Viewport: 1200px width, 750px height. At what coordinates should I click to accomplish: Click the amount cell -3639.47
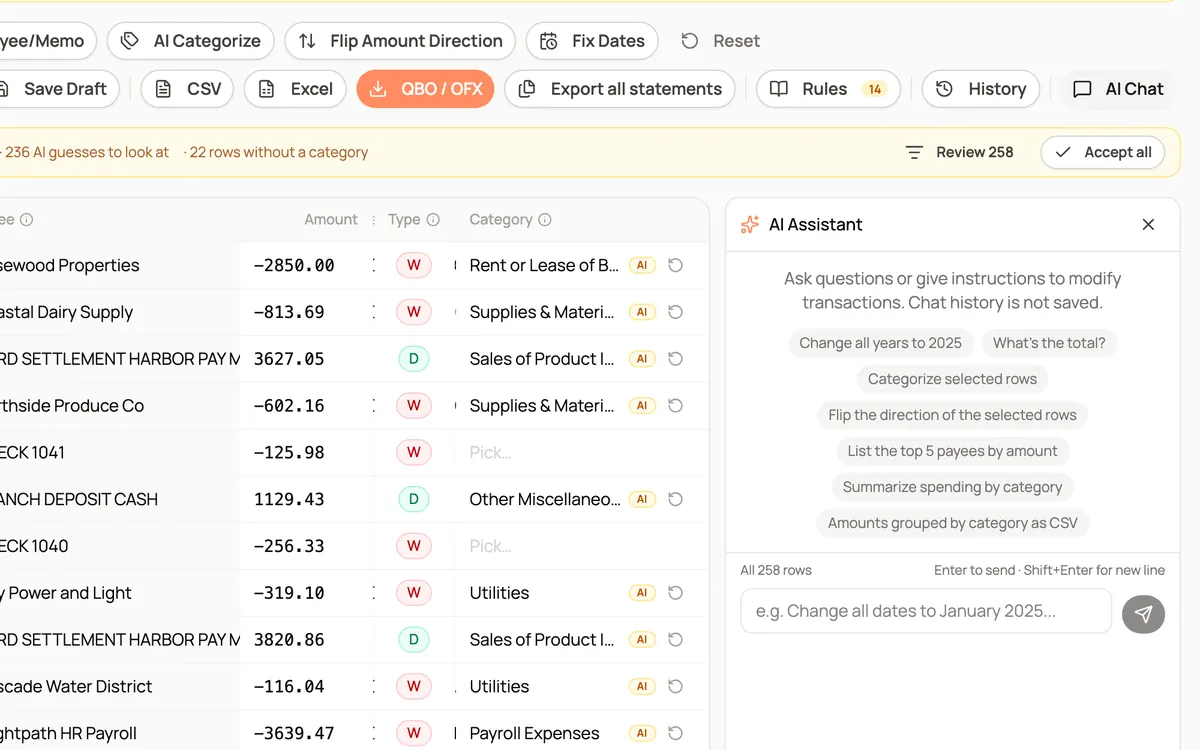tap(293, 733)
